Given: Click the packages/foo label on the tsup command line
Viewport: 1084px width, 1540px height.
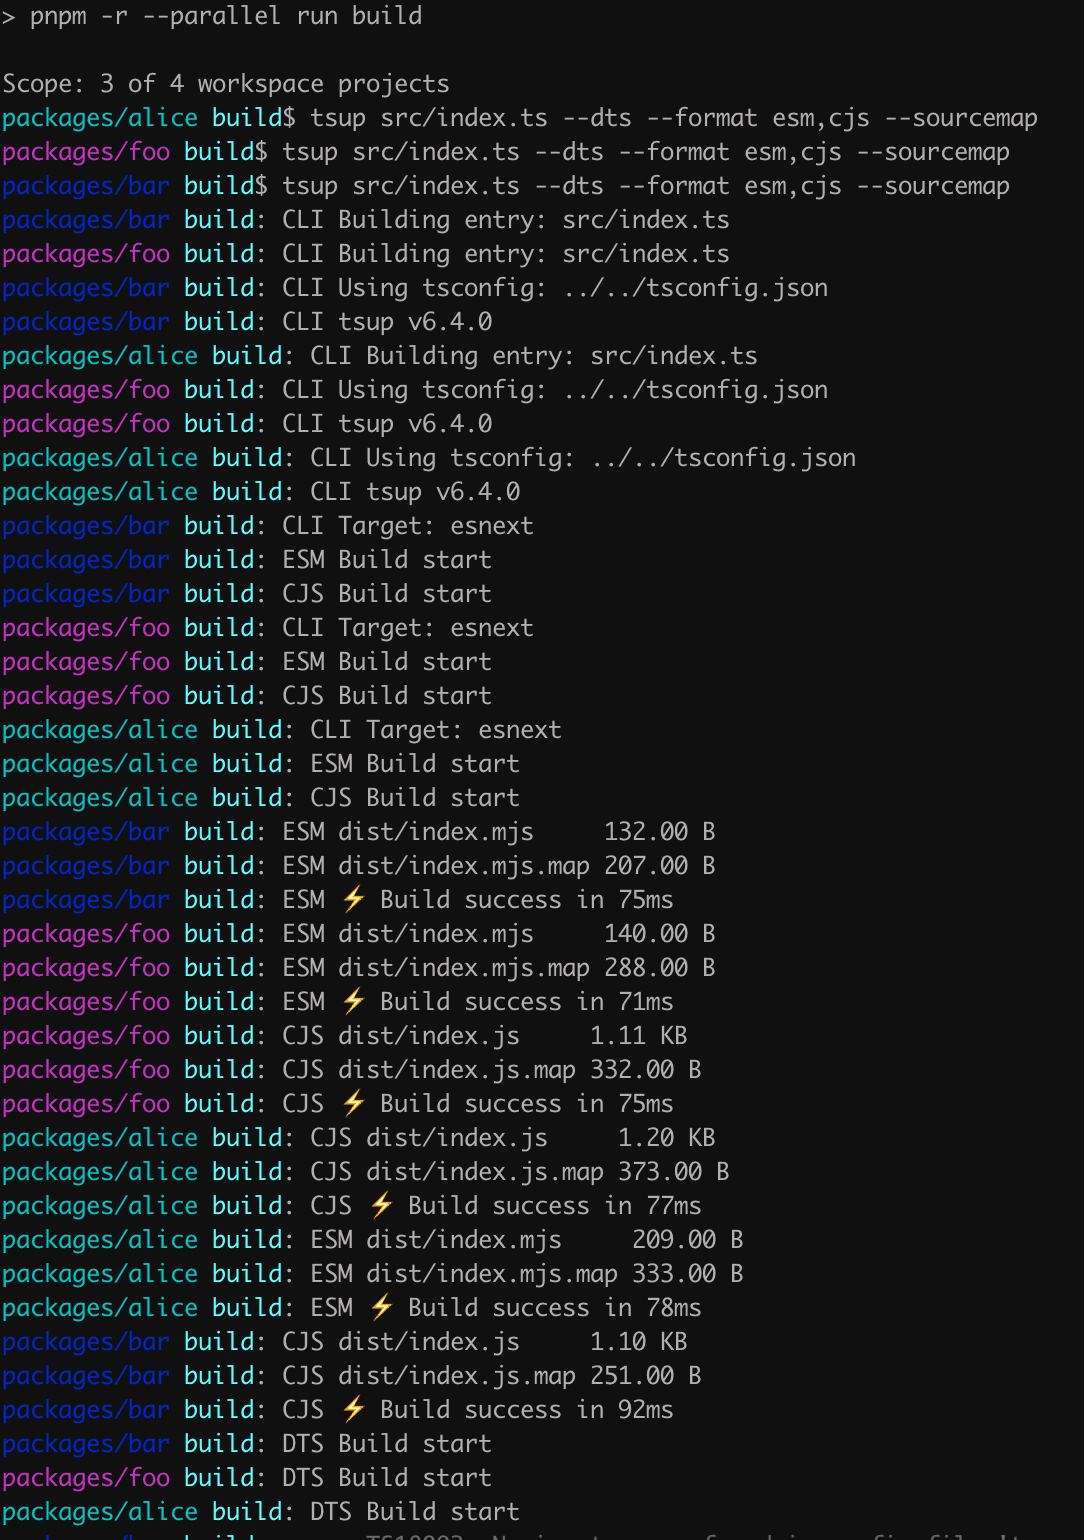Looking at the screenshot, I should (86, 152).
